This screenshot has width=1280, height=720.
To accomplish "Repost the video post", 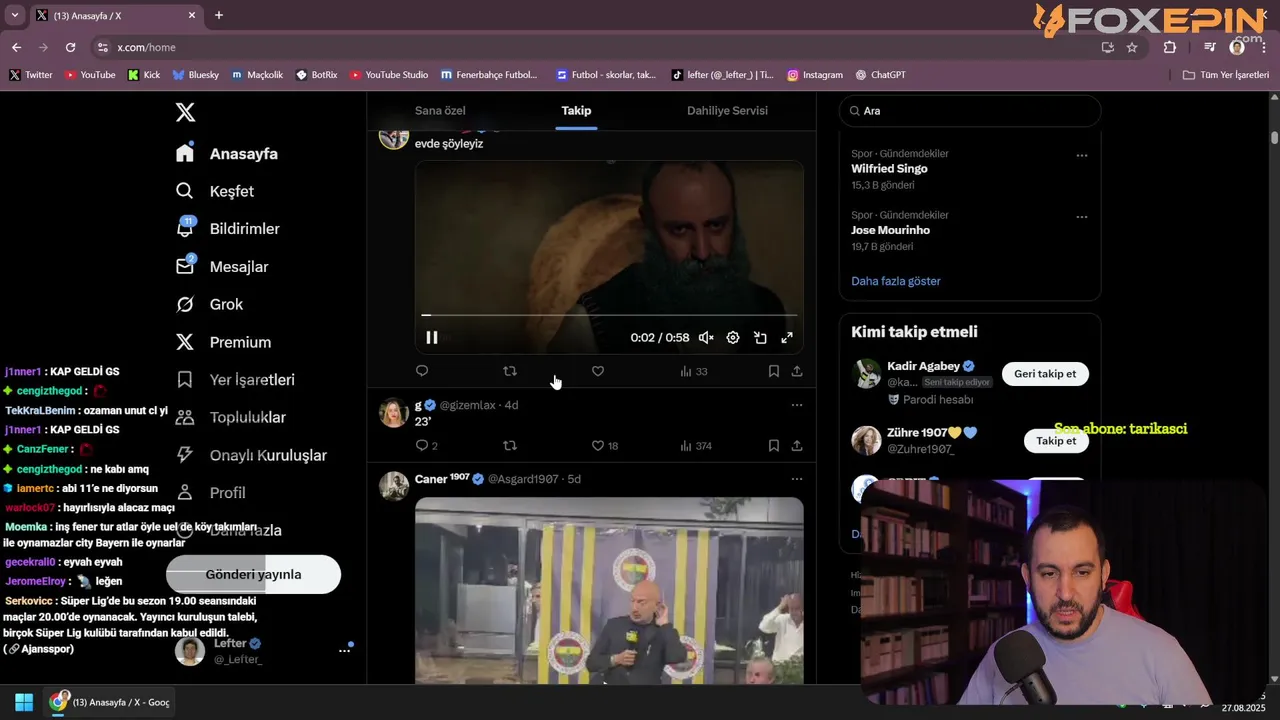I will coord(510,371).
